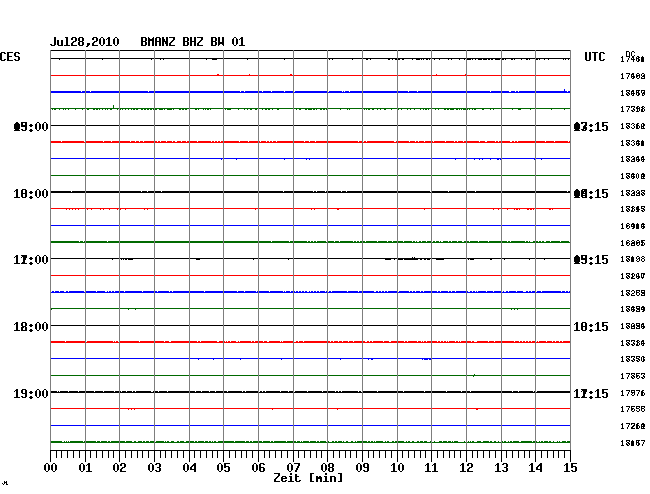Click x-axis tick label 06

258,467
